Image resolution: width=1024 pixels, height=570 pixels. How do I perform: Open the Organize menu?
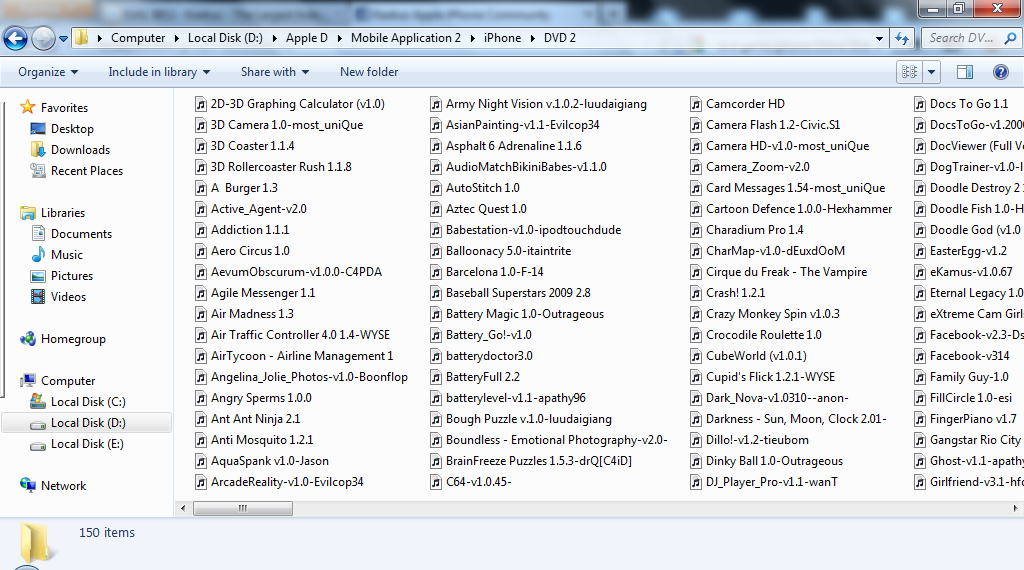click(x=48, y=72)
